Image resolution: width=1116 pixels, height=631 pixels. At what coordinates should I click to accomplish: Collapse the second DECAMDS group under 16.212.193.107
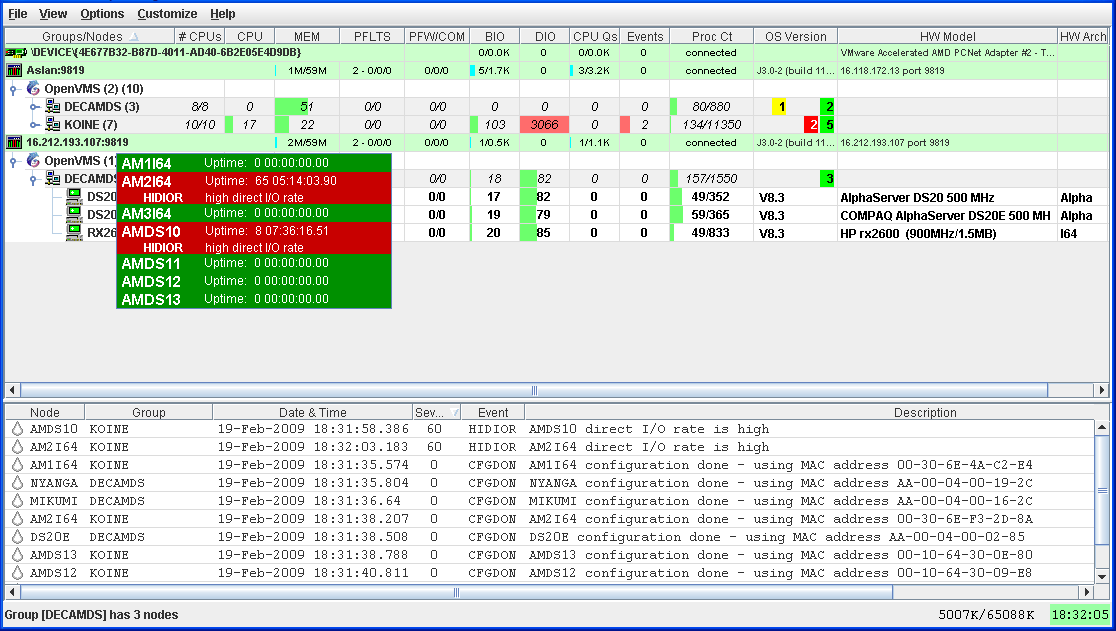[x=33, y=179]
